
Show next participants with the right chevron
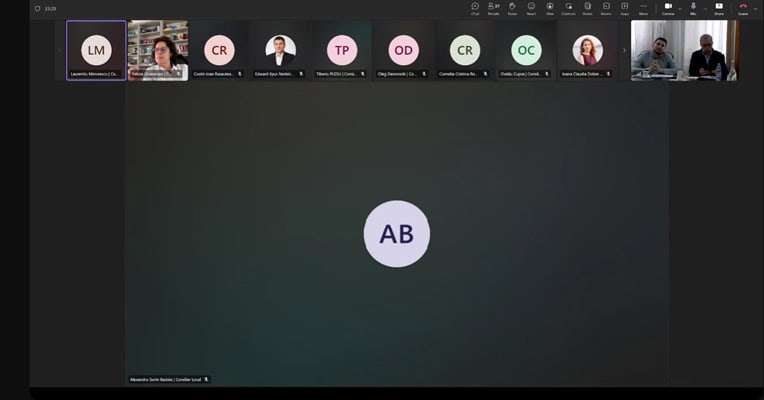point(624,50)
